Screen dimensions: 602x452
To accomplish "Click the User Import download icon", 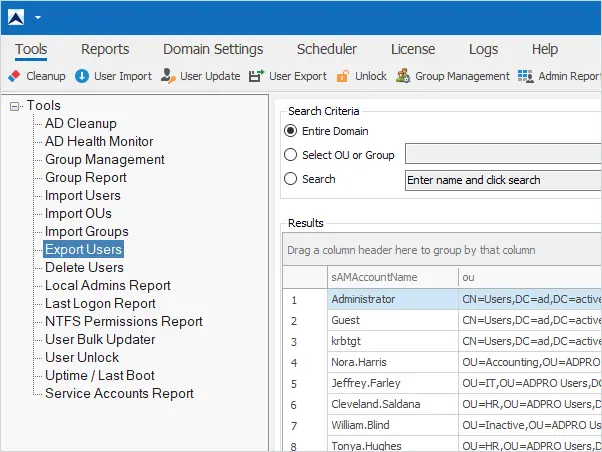I will [x=82, y=76].
